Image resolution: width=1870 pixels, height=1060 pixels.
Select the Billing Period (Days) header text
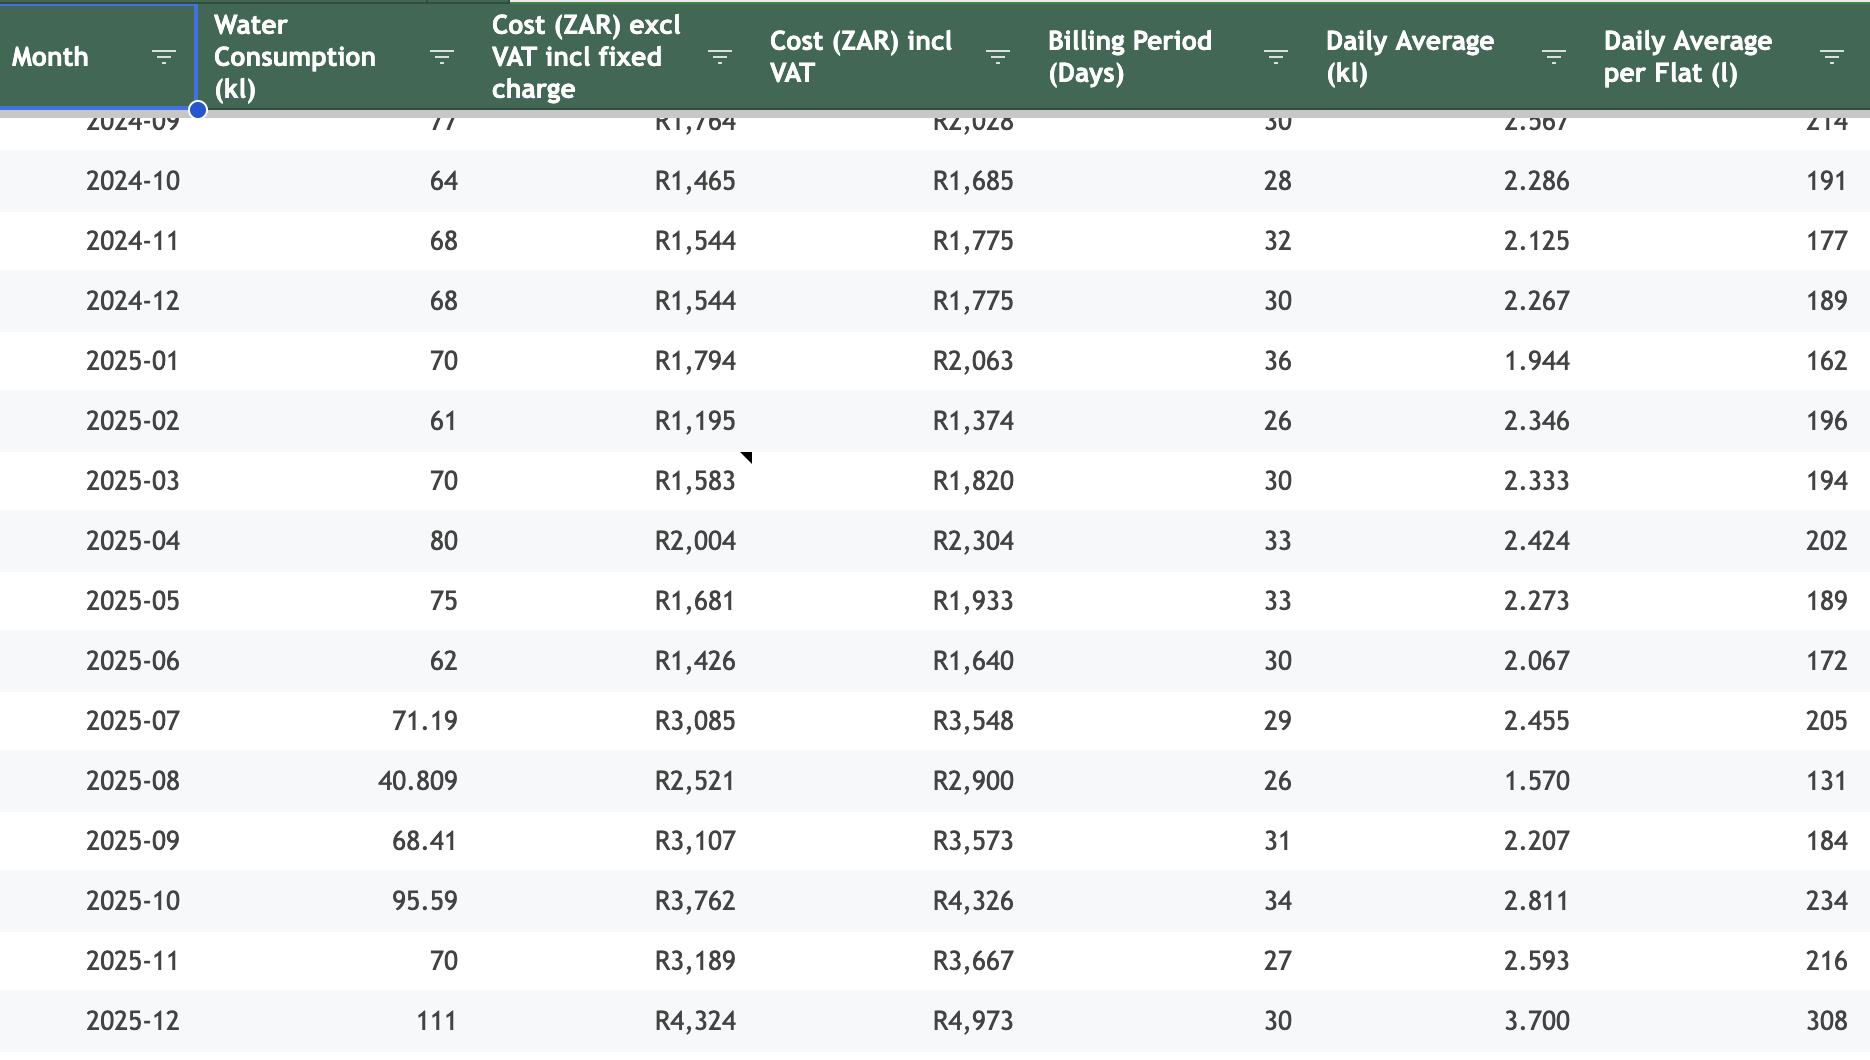[x=1130, y=57]
